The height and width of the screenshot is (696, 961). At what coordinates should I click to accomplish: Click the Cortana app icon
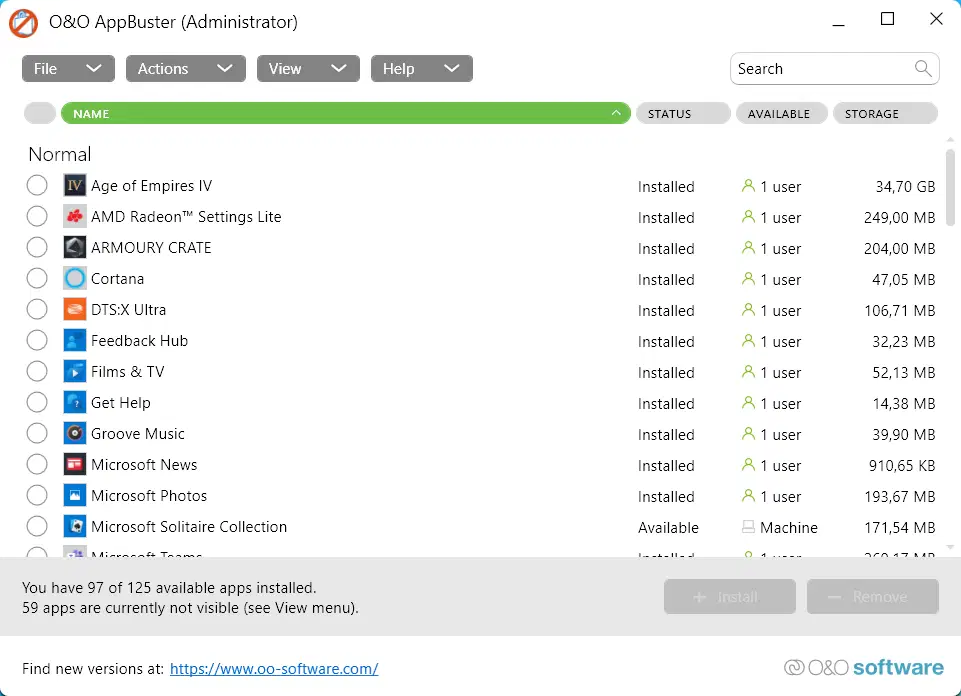(x=75, y=279)
